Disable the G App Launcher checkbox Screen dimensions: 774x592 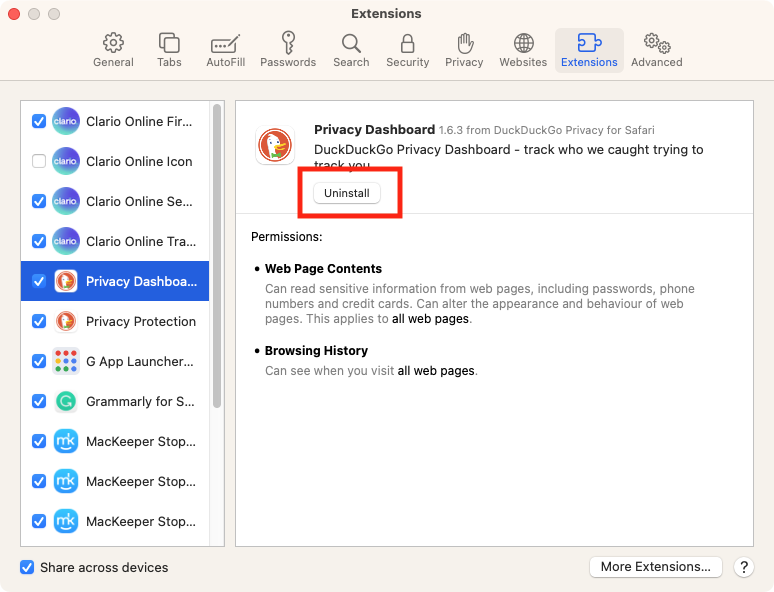click(39, 361)
